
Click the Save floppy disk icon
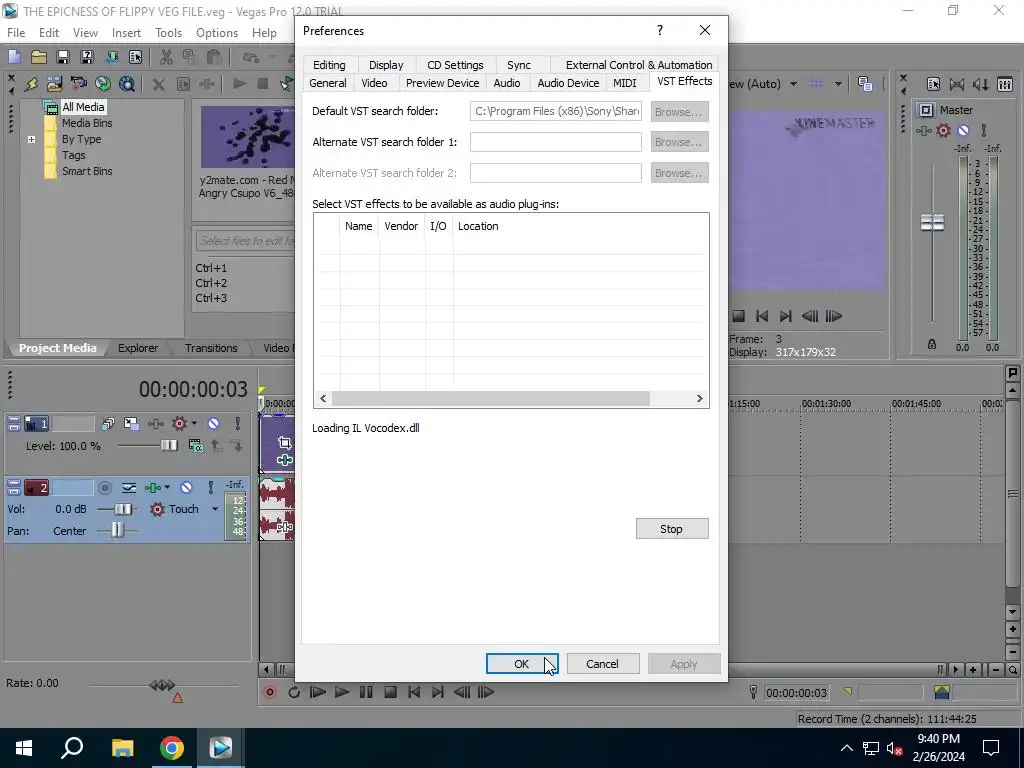coord(63,57)
